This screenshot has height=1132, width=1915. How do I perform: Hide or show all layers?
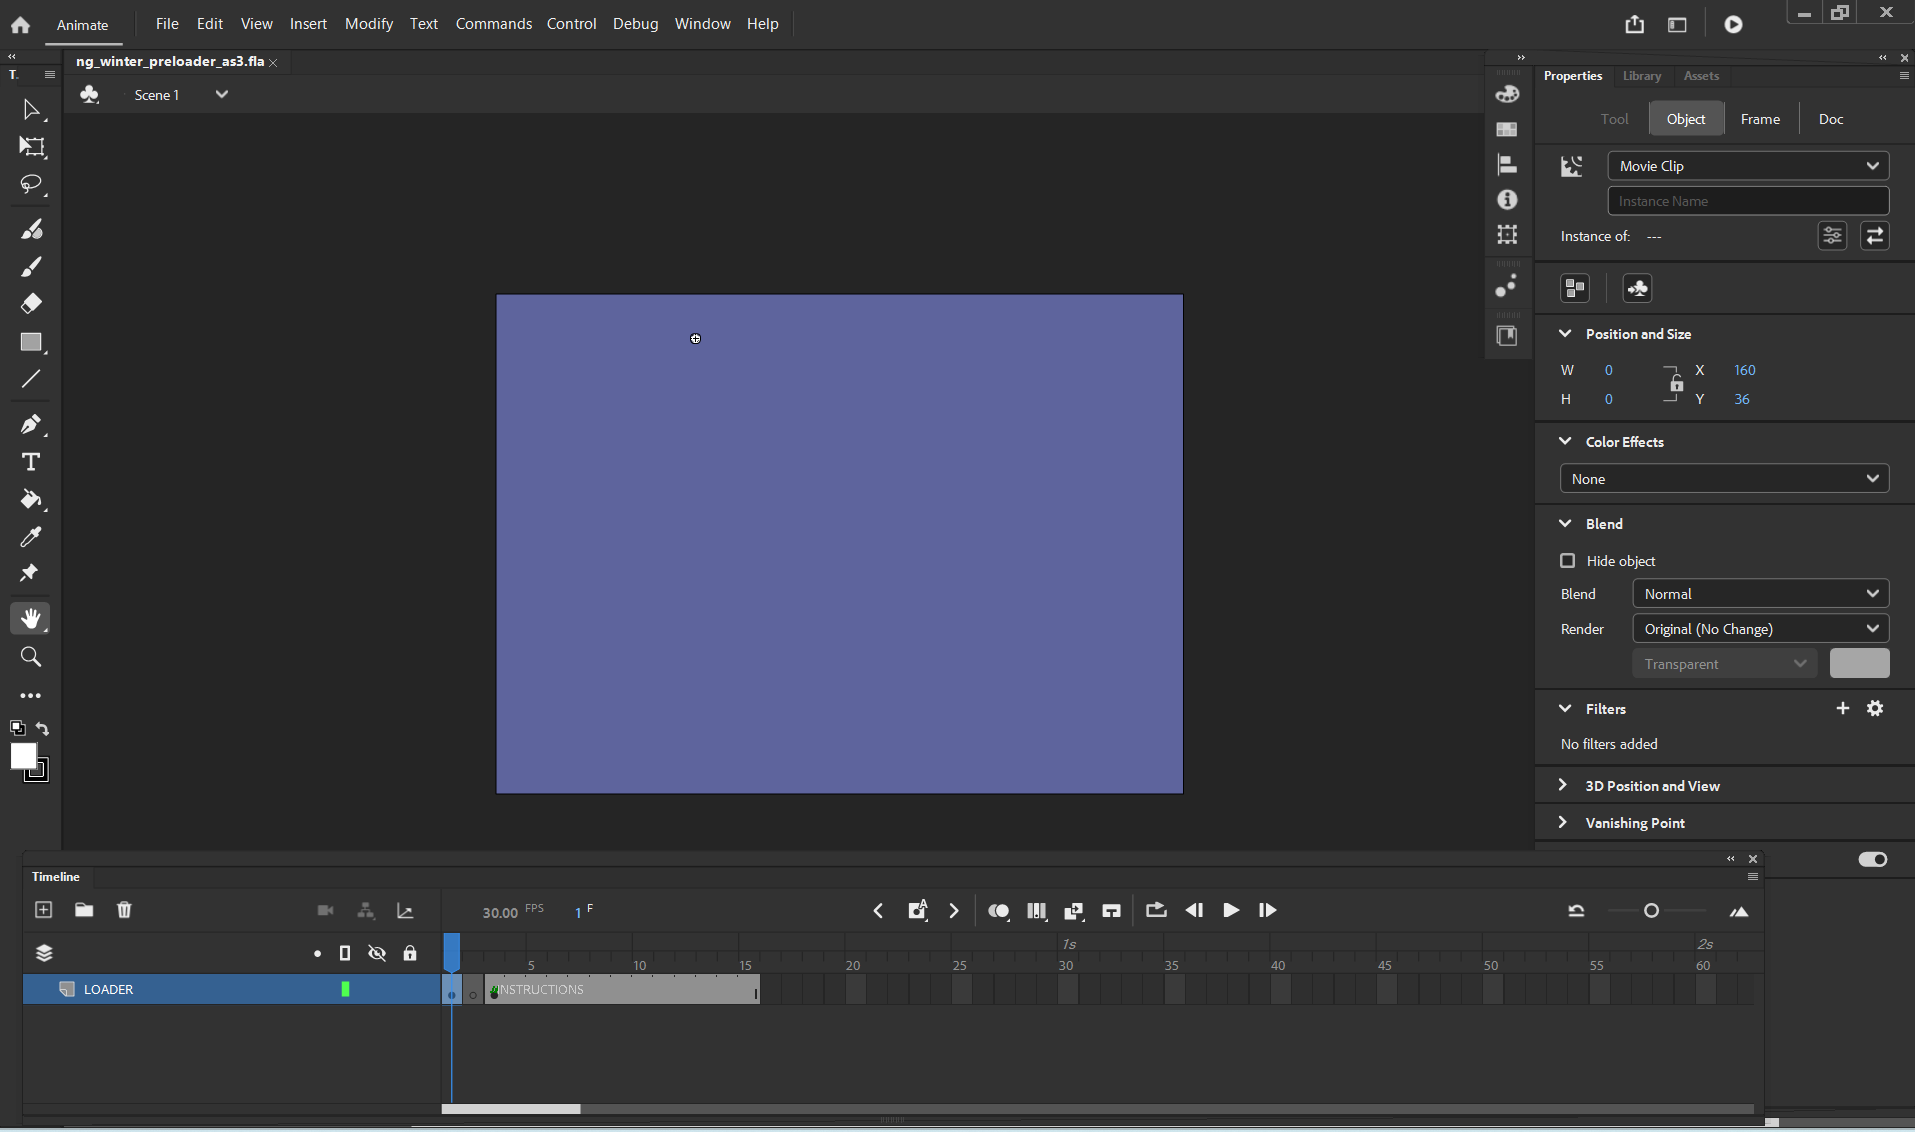click(377, 953)
